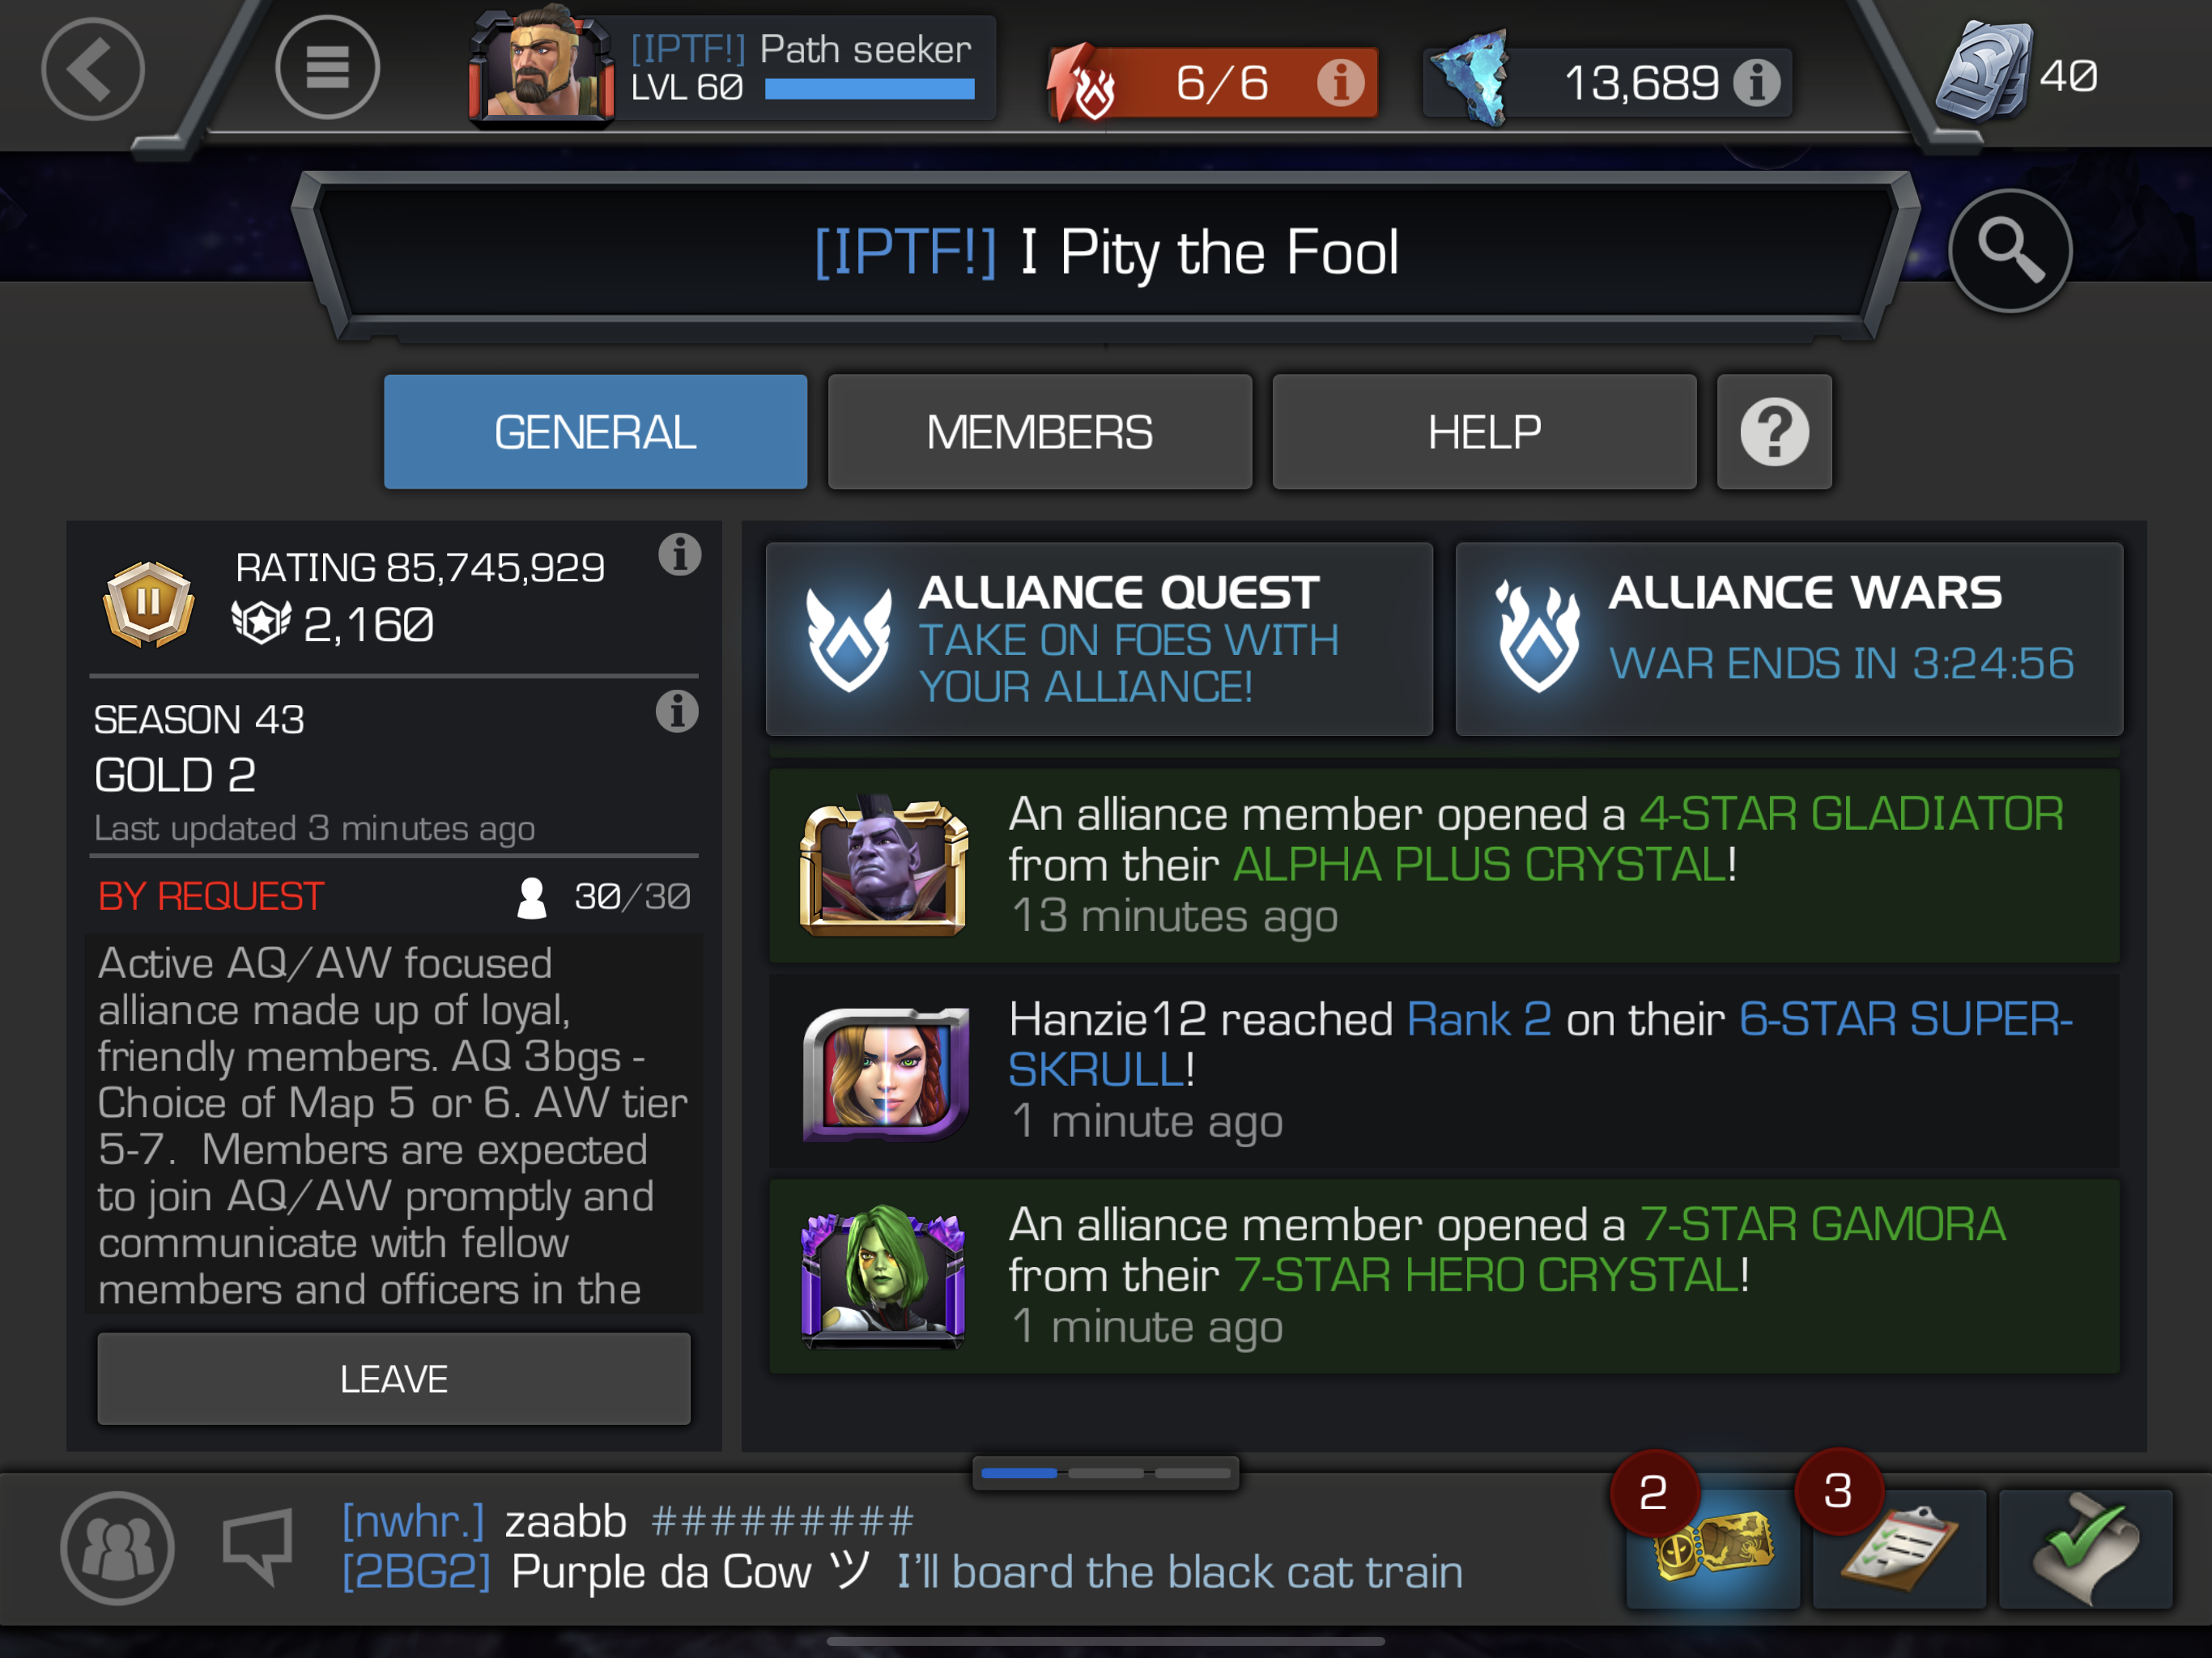Click the Leave alliance button
The image size is (2212, 1658).
click(x=394, y=1378)
